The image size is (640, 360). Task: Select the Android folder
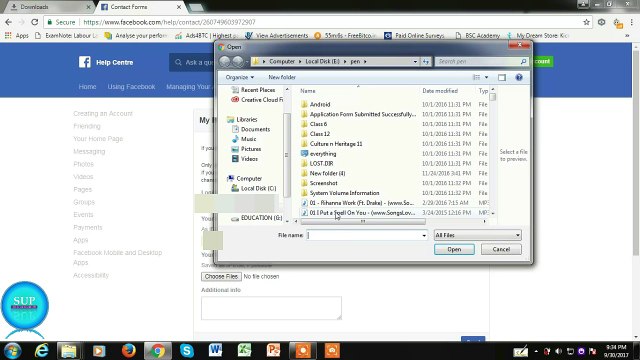320,104
